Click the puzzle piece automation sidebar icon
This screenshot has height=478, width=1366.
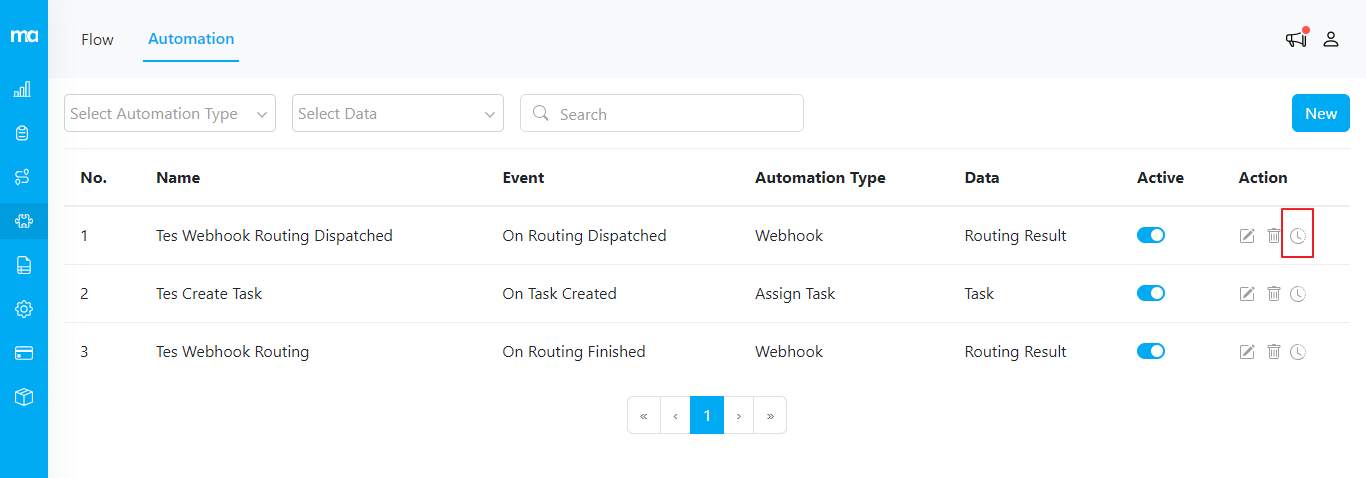click(23, 221)
